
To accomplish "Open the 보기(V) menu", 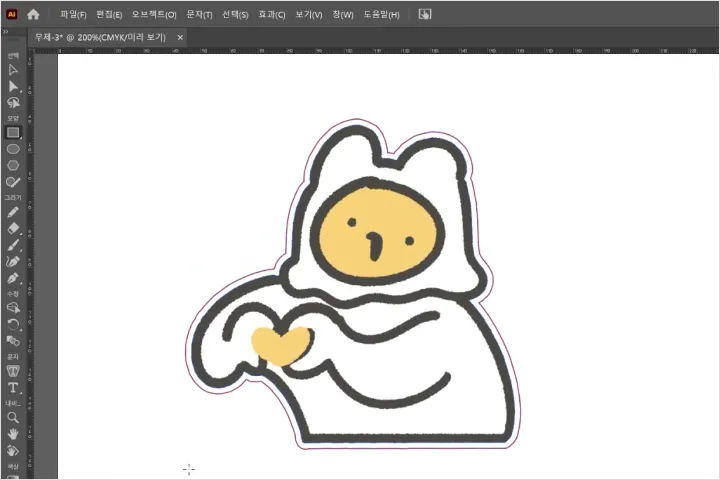I will pyautogui.click(x=308, y=15).
